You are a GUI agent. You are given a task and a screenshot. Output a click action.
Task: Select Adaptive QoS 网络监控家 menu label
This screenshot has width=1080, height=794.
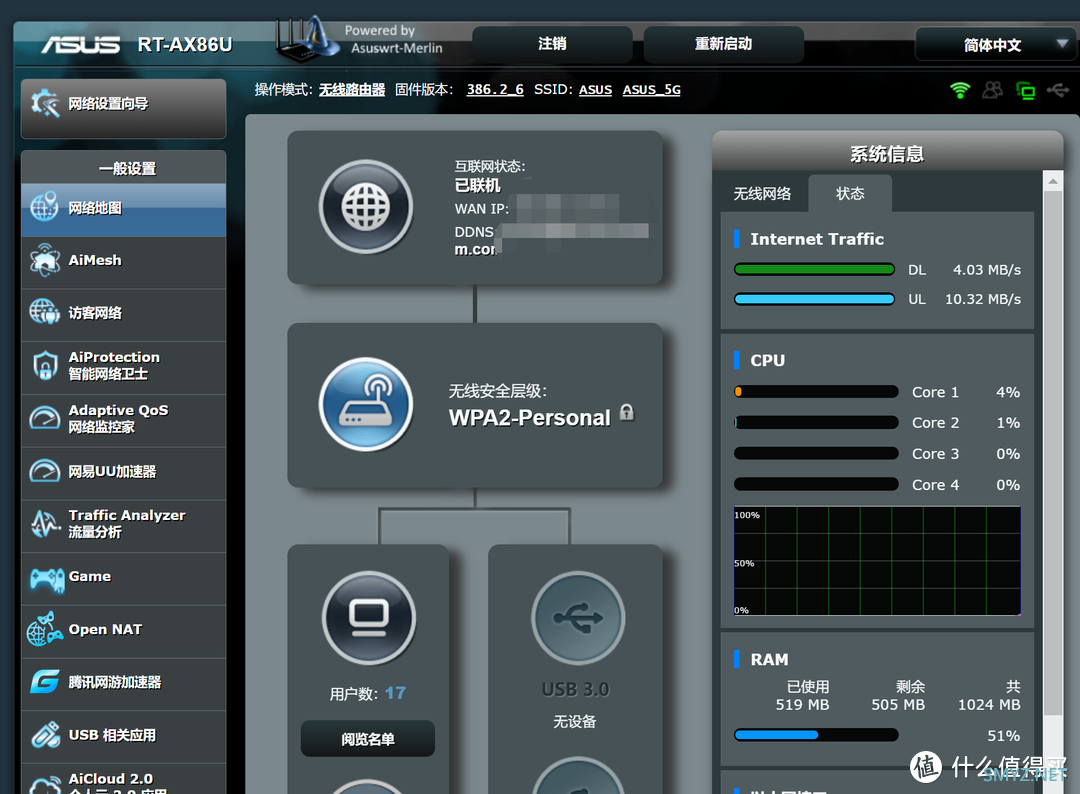point(118,418)
